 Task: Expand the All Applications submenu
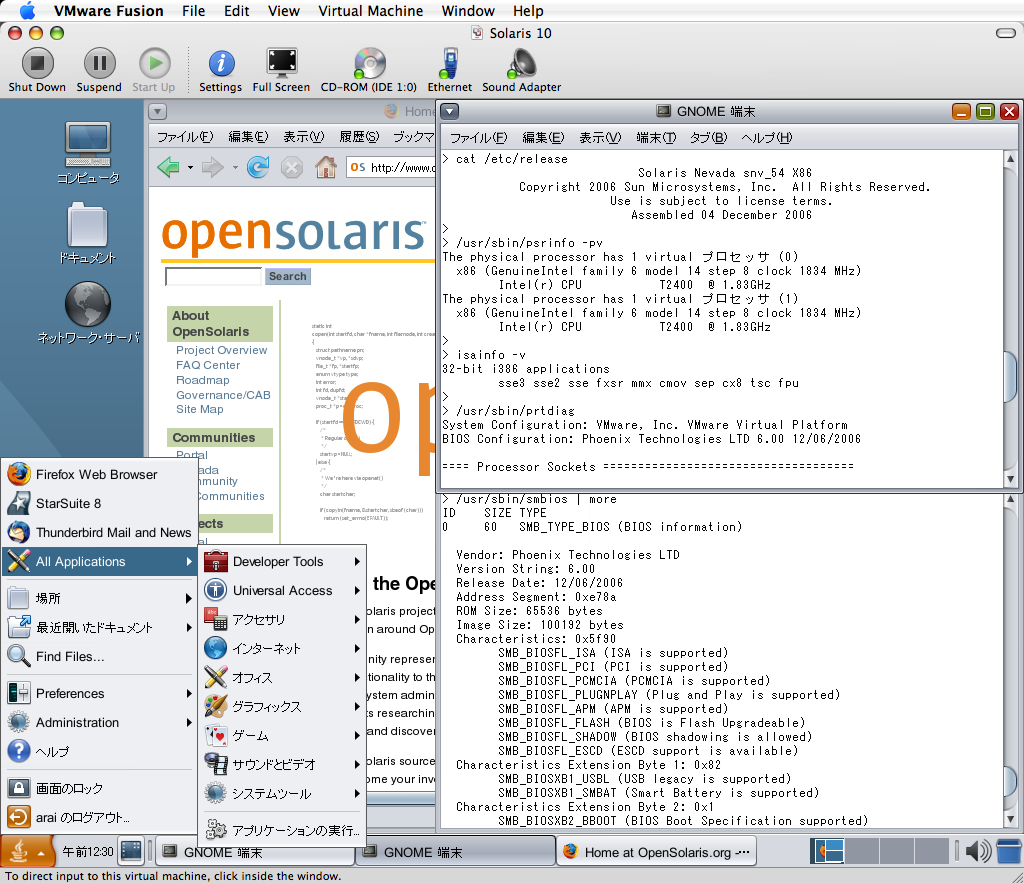100,561
